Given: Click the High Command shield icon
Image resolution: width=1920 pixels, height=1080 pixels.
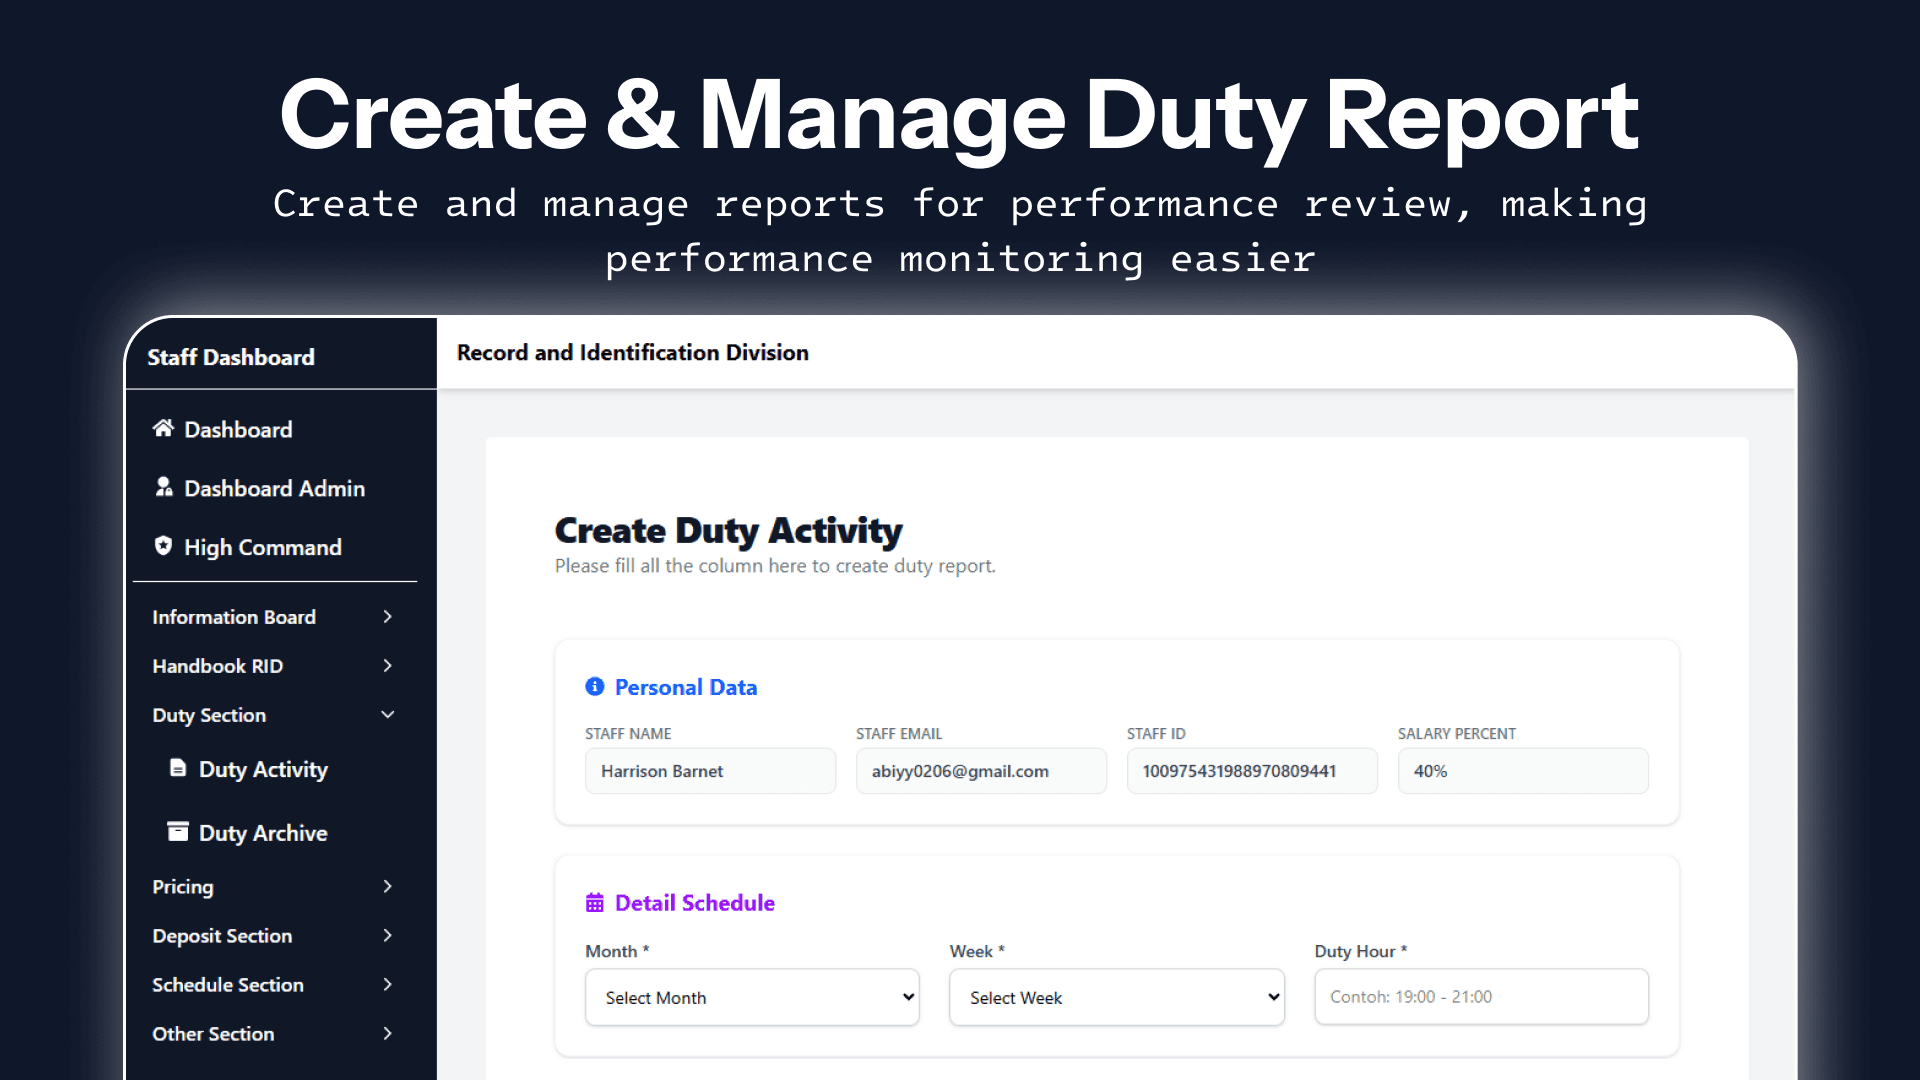Looking at the screenshot, I should point(163,546).
